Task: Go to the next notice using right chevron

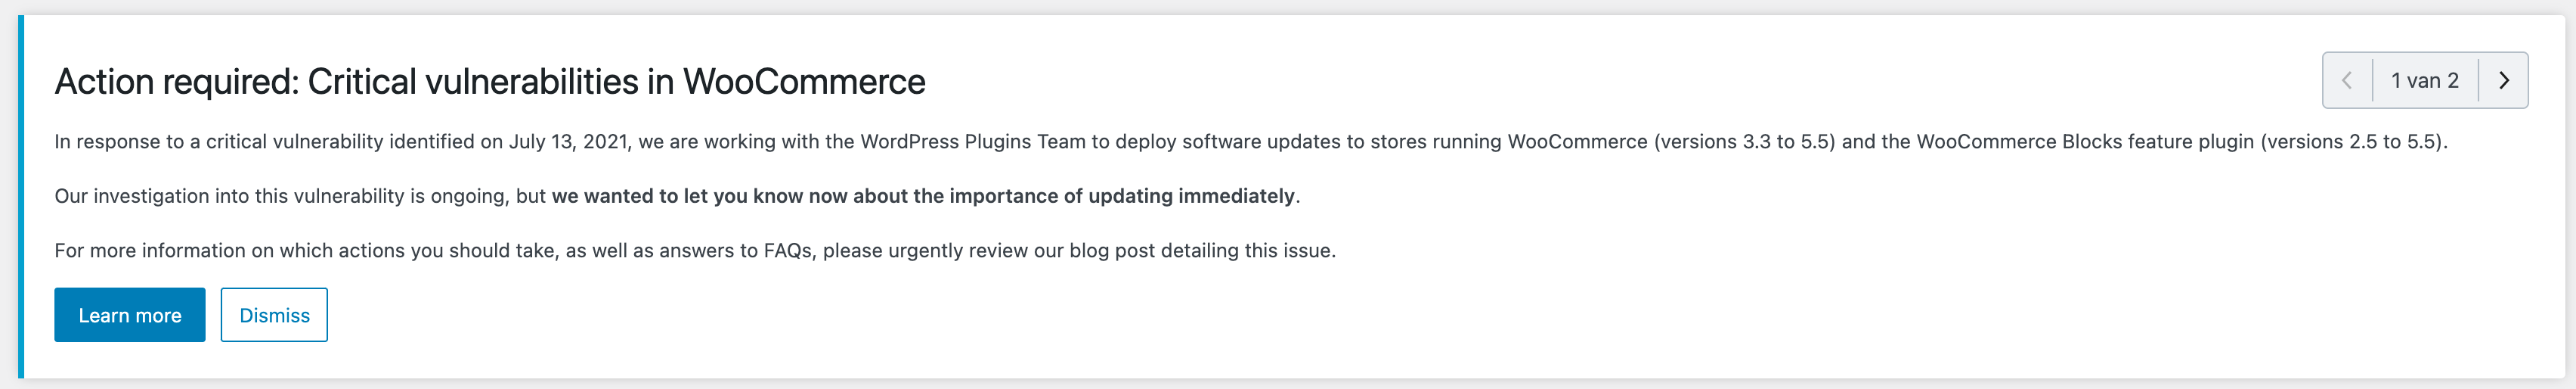Action: (x=2503, y=80)
